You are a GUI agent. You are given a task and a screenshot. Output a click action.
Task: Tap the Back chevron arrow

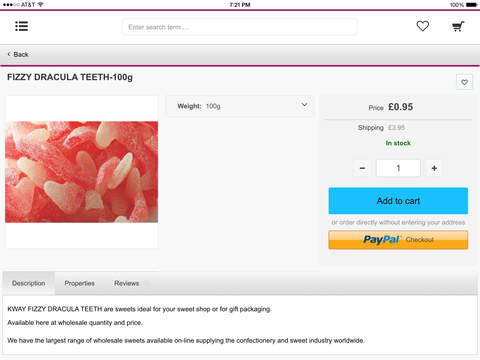(x=9, y=54)
